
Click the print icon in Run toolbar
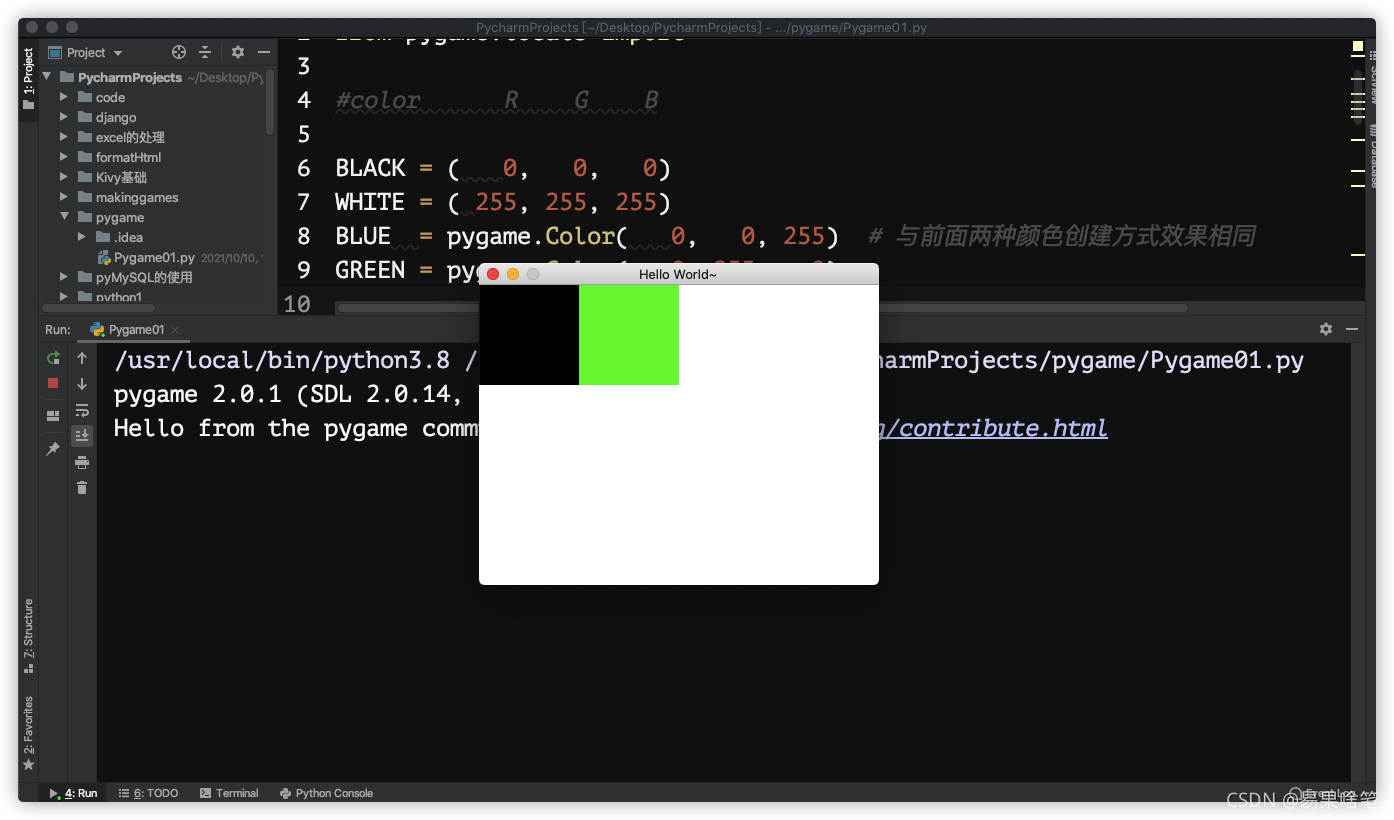click(82, 462)
